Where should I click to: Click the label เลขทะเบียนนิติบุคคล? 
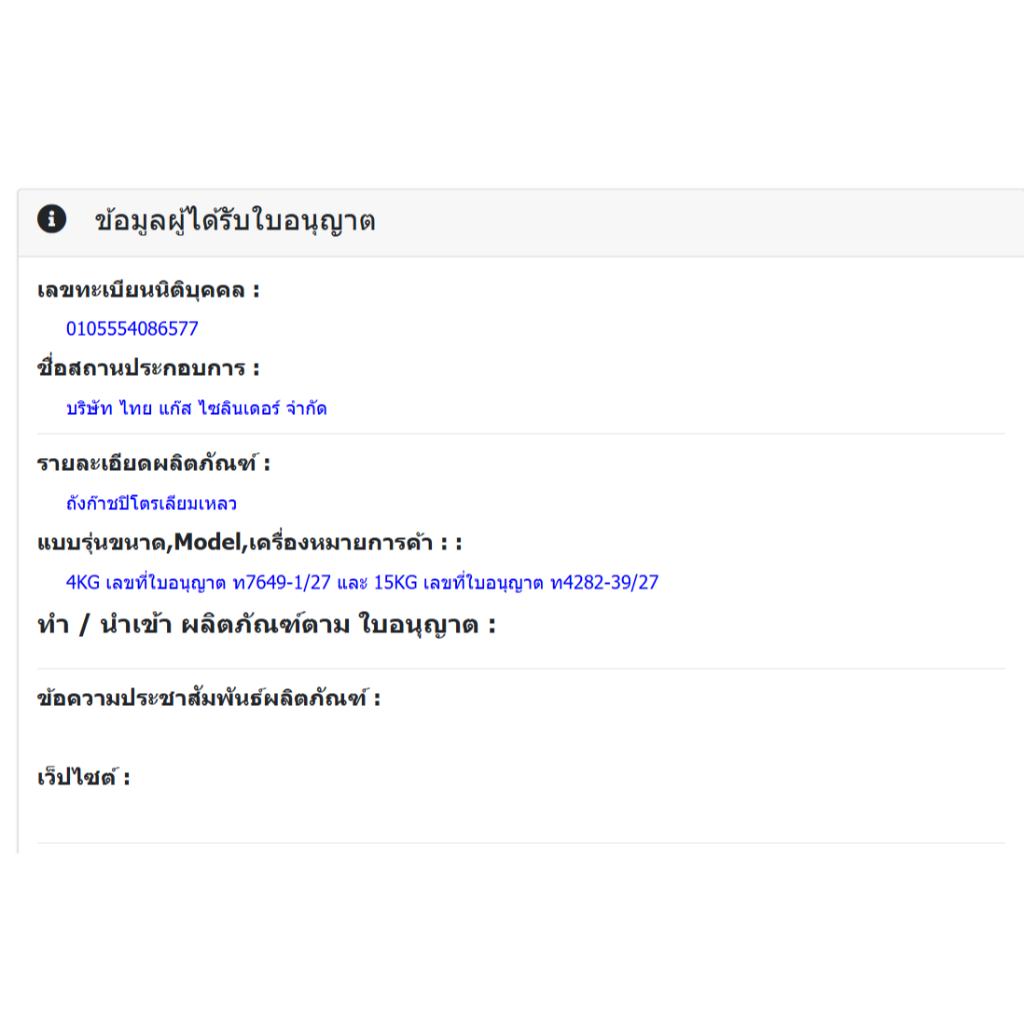tap(148, 291)
